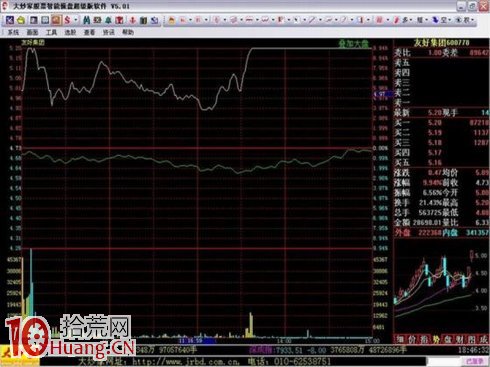Click the blue K-line toolbar icon
The image size is (490, 367).
pyautogui.click(x=10, y=20)
